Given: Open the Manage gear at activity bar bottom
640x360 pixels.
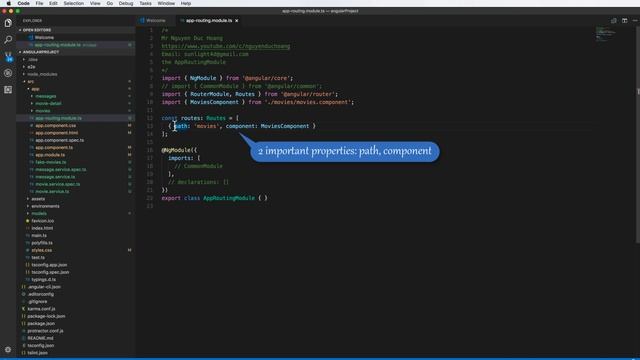Looking at the screenshot, I should [x=8, y=350].
